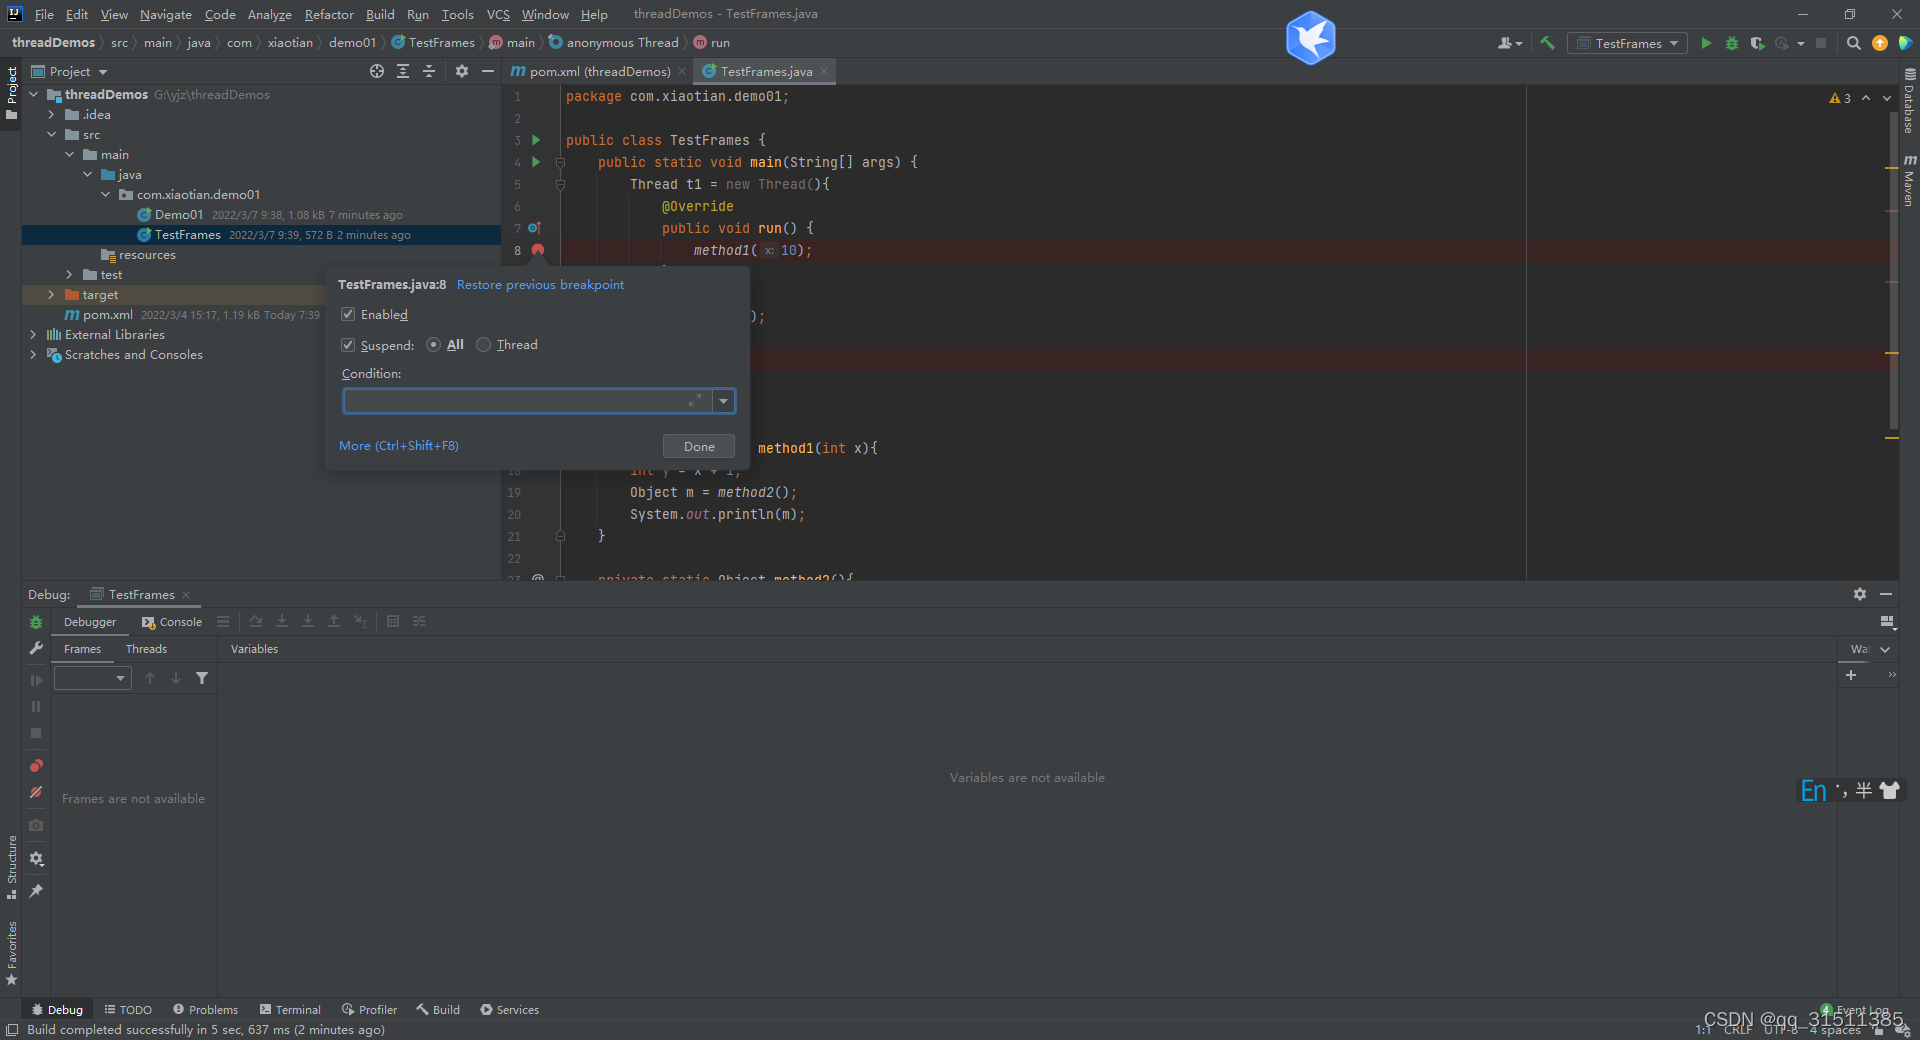Toggle the Suspend checkbox
The image size is (1920, 1040).
(x=348, y=345)
